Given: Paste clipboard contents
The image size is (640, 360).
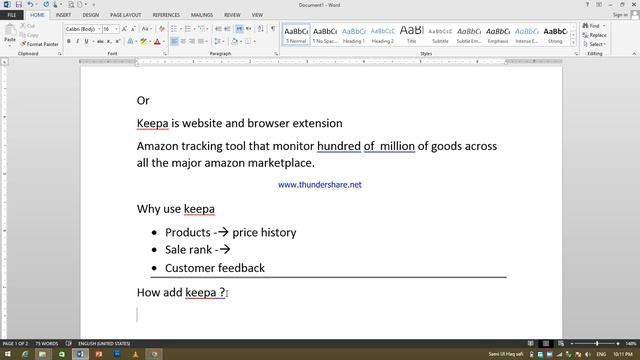Looking at the screenshot, I should click(x=10, y=34).
